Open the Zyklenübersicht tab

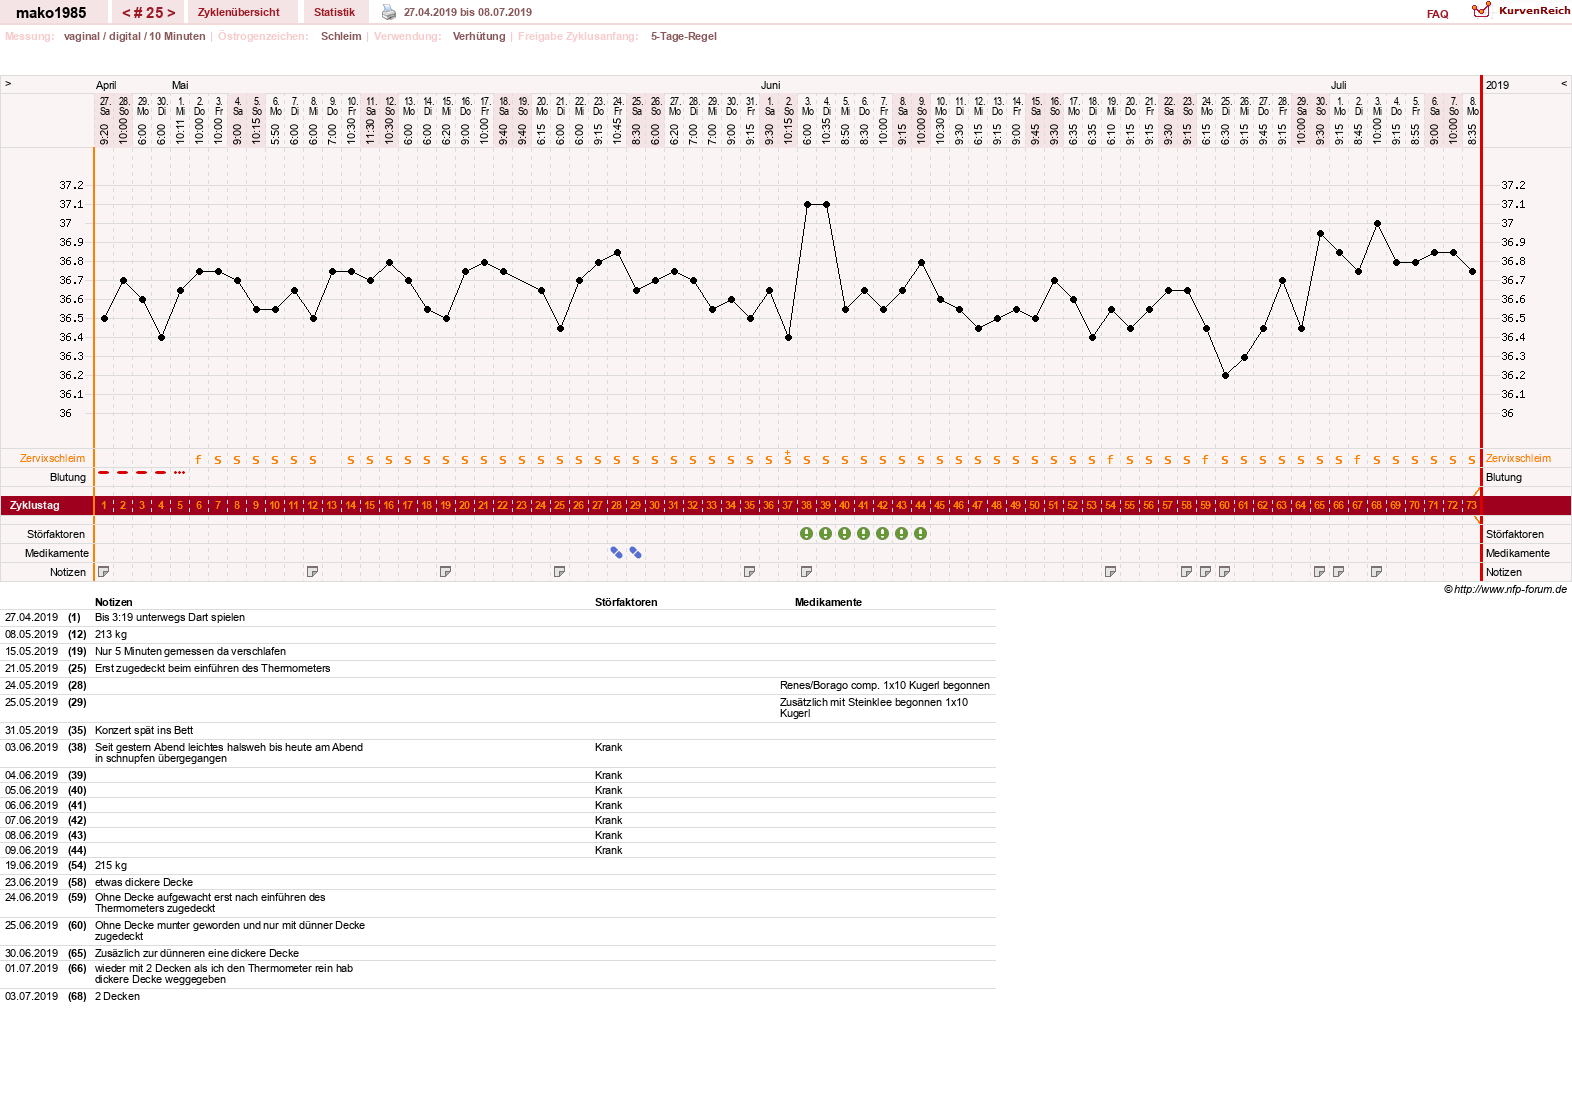239,12
